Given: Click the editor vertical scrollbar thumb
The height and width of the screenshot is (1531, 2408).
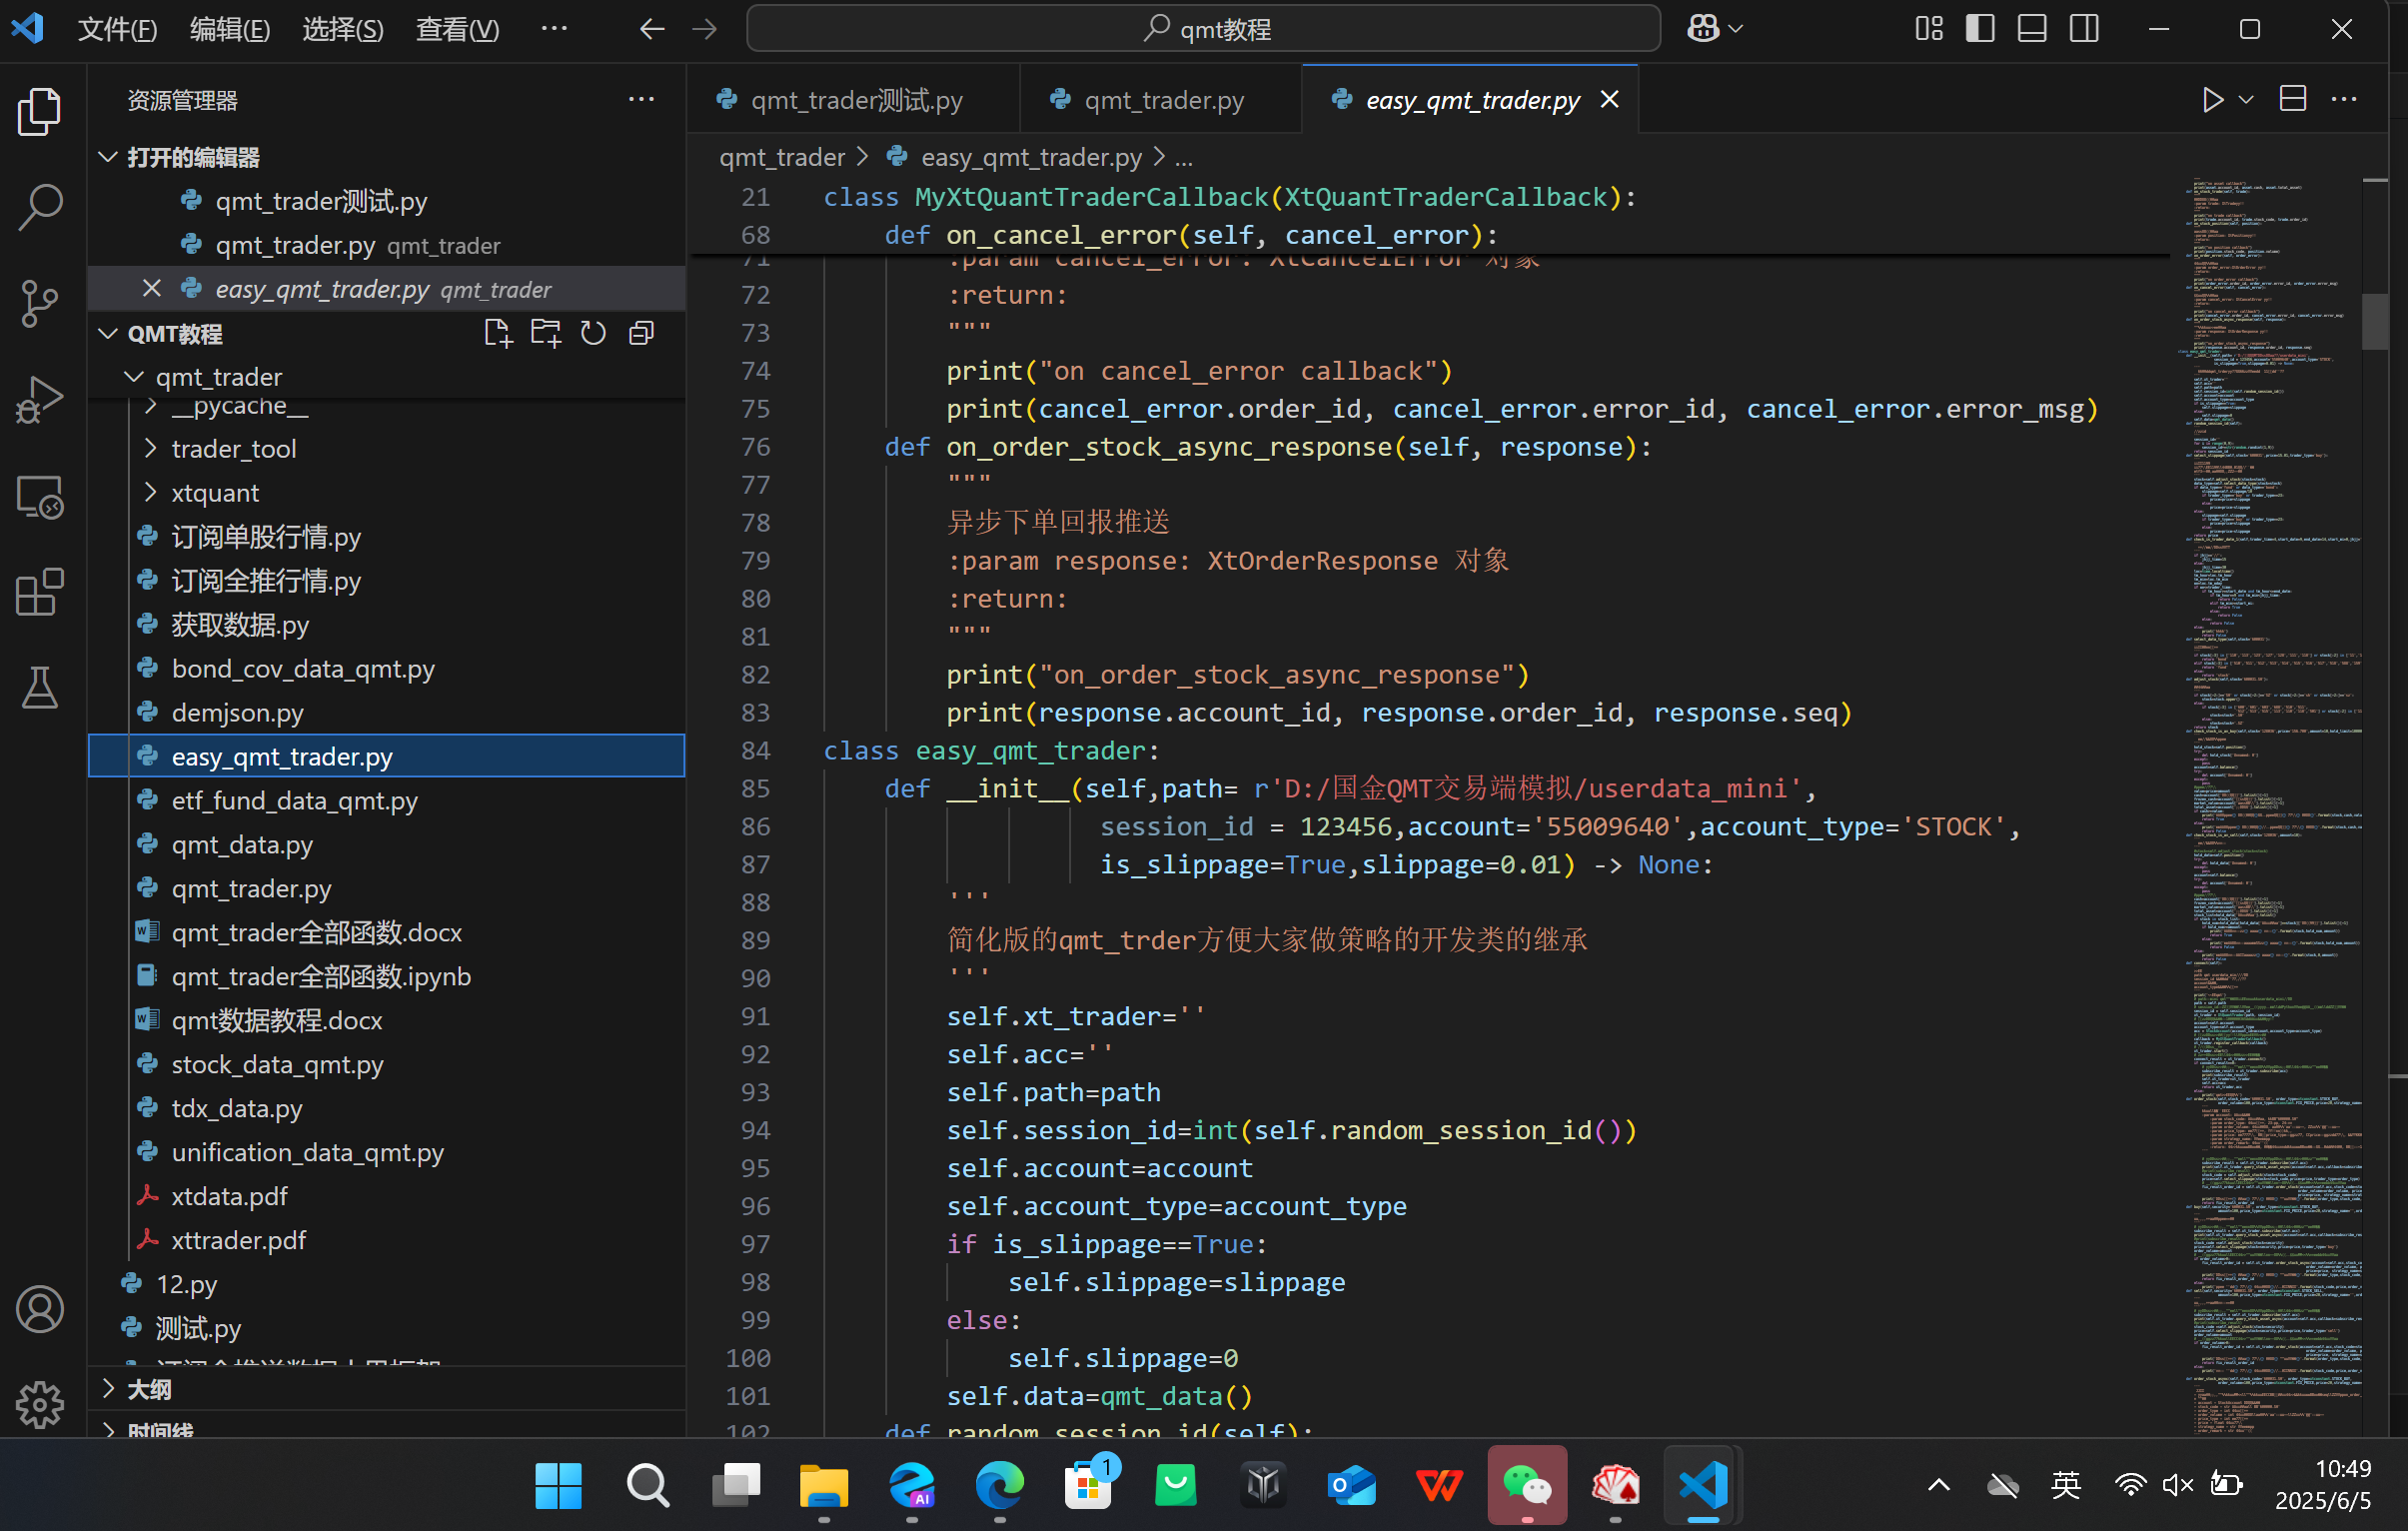Looking at the screenshot, I should [x=2375, y=322].
